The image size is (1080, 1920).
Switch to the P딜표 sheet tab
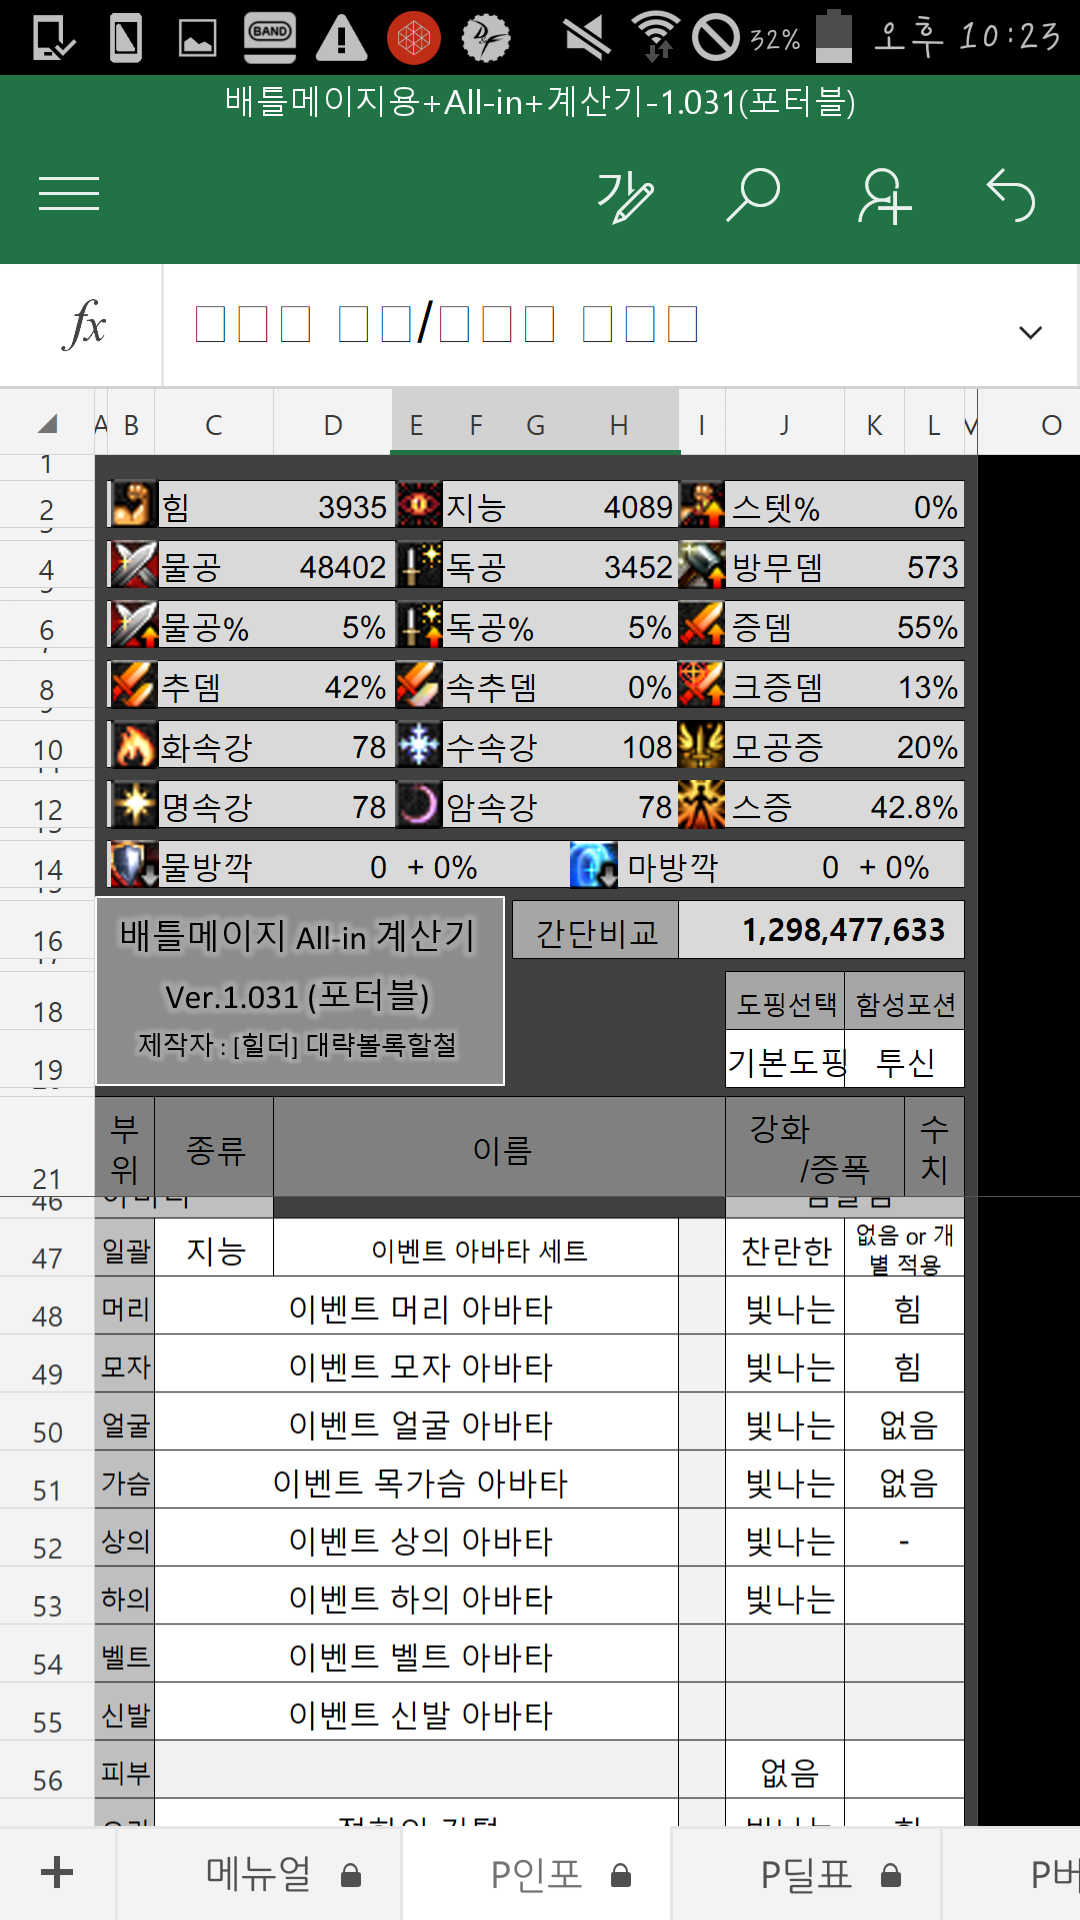tap(807, 1873)
